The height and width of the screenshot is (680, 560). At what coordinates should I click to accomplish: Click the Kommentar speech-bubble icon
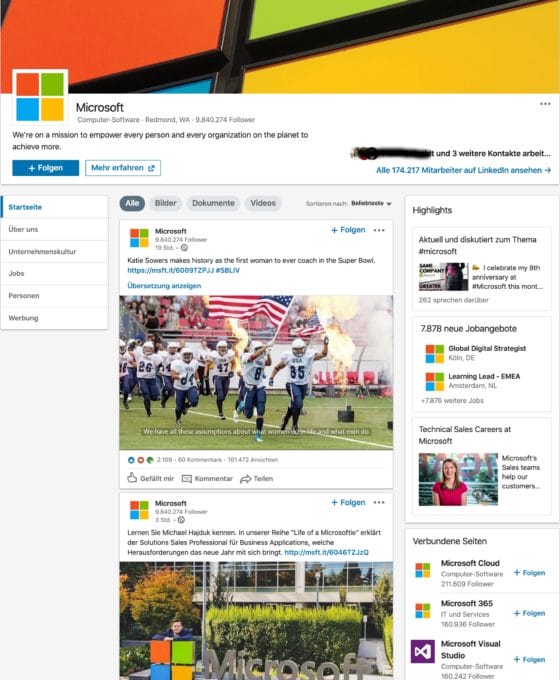187,479
